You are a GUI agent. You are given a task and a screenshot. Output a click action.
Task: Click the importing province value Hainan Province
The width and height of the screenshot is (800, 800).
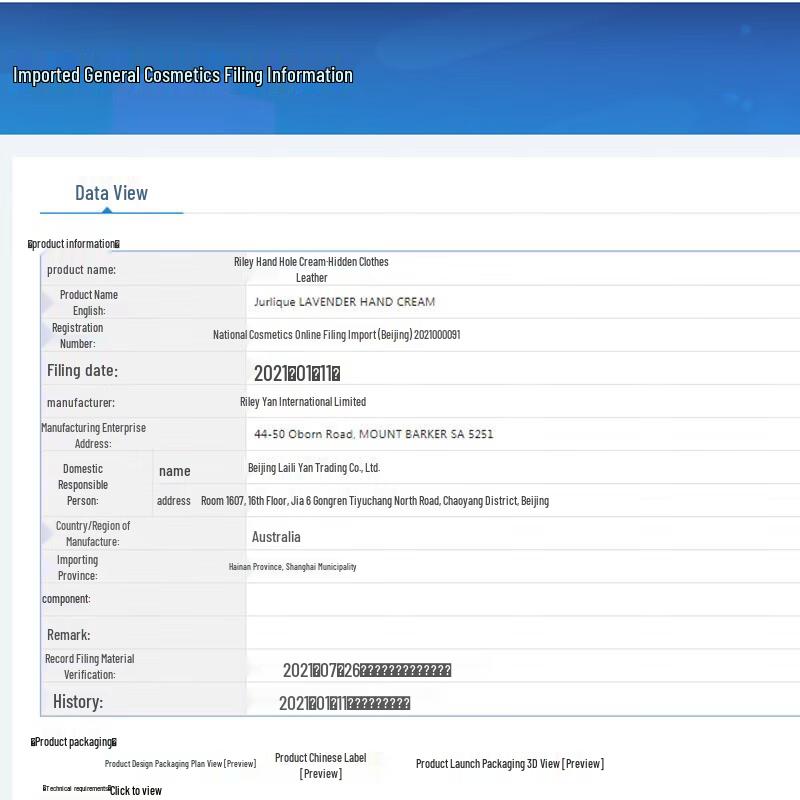(292, 567)
